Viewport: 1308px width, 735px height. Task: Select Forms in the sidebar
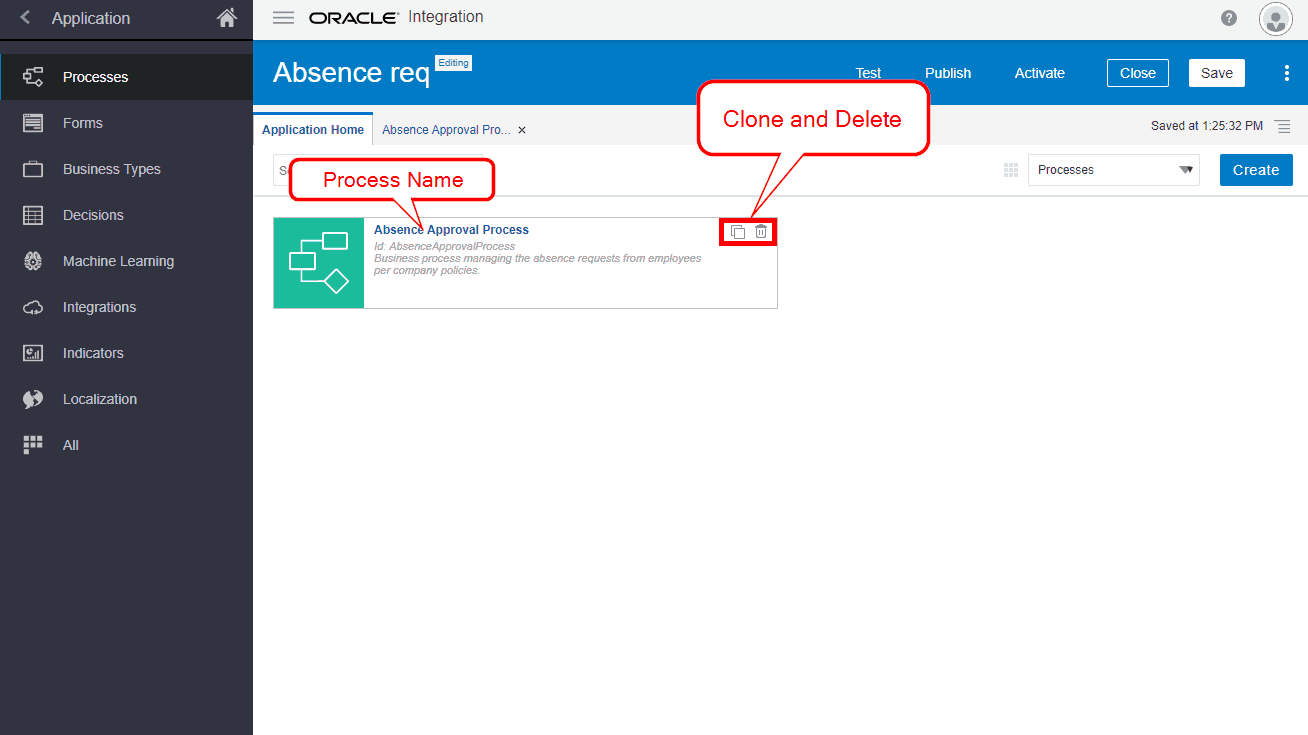point(82,123)
